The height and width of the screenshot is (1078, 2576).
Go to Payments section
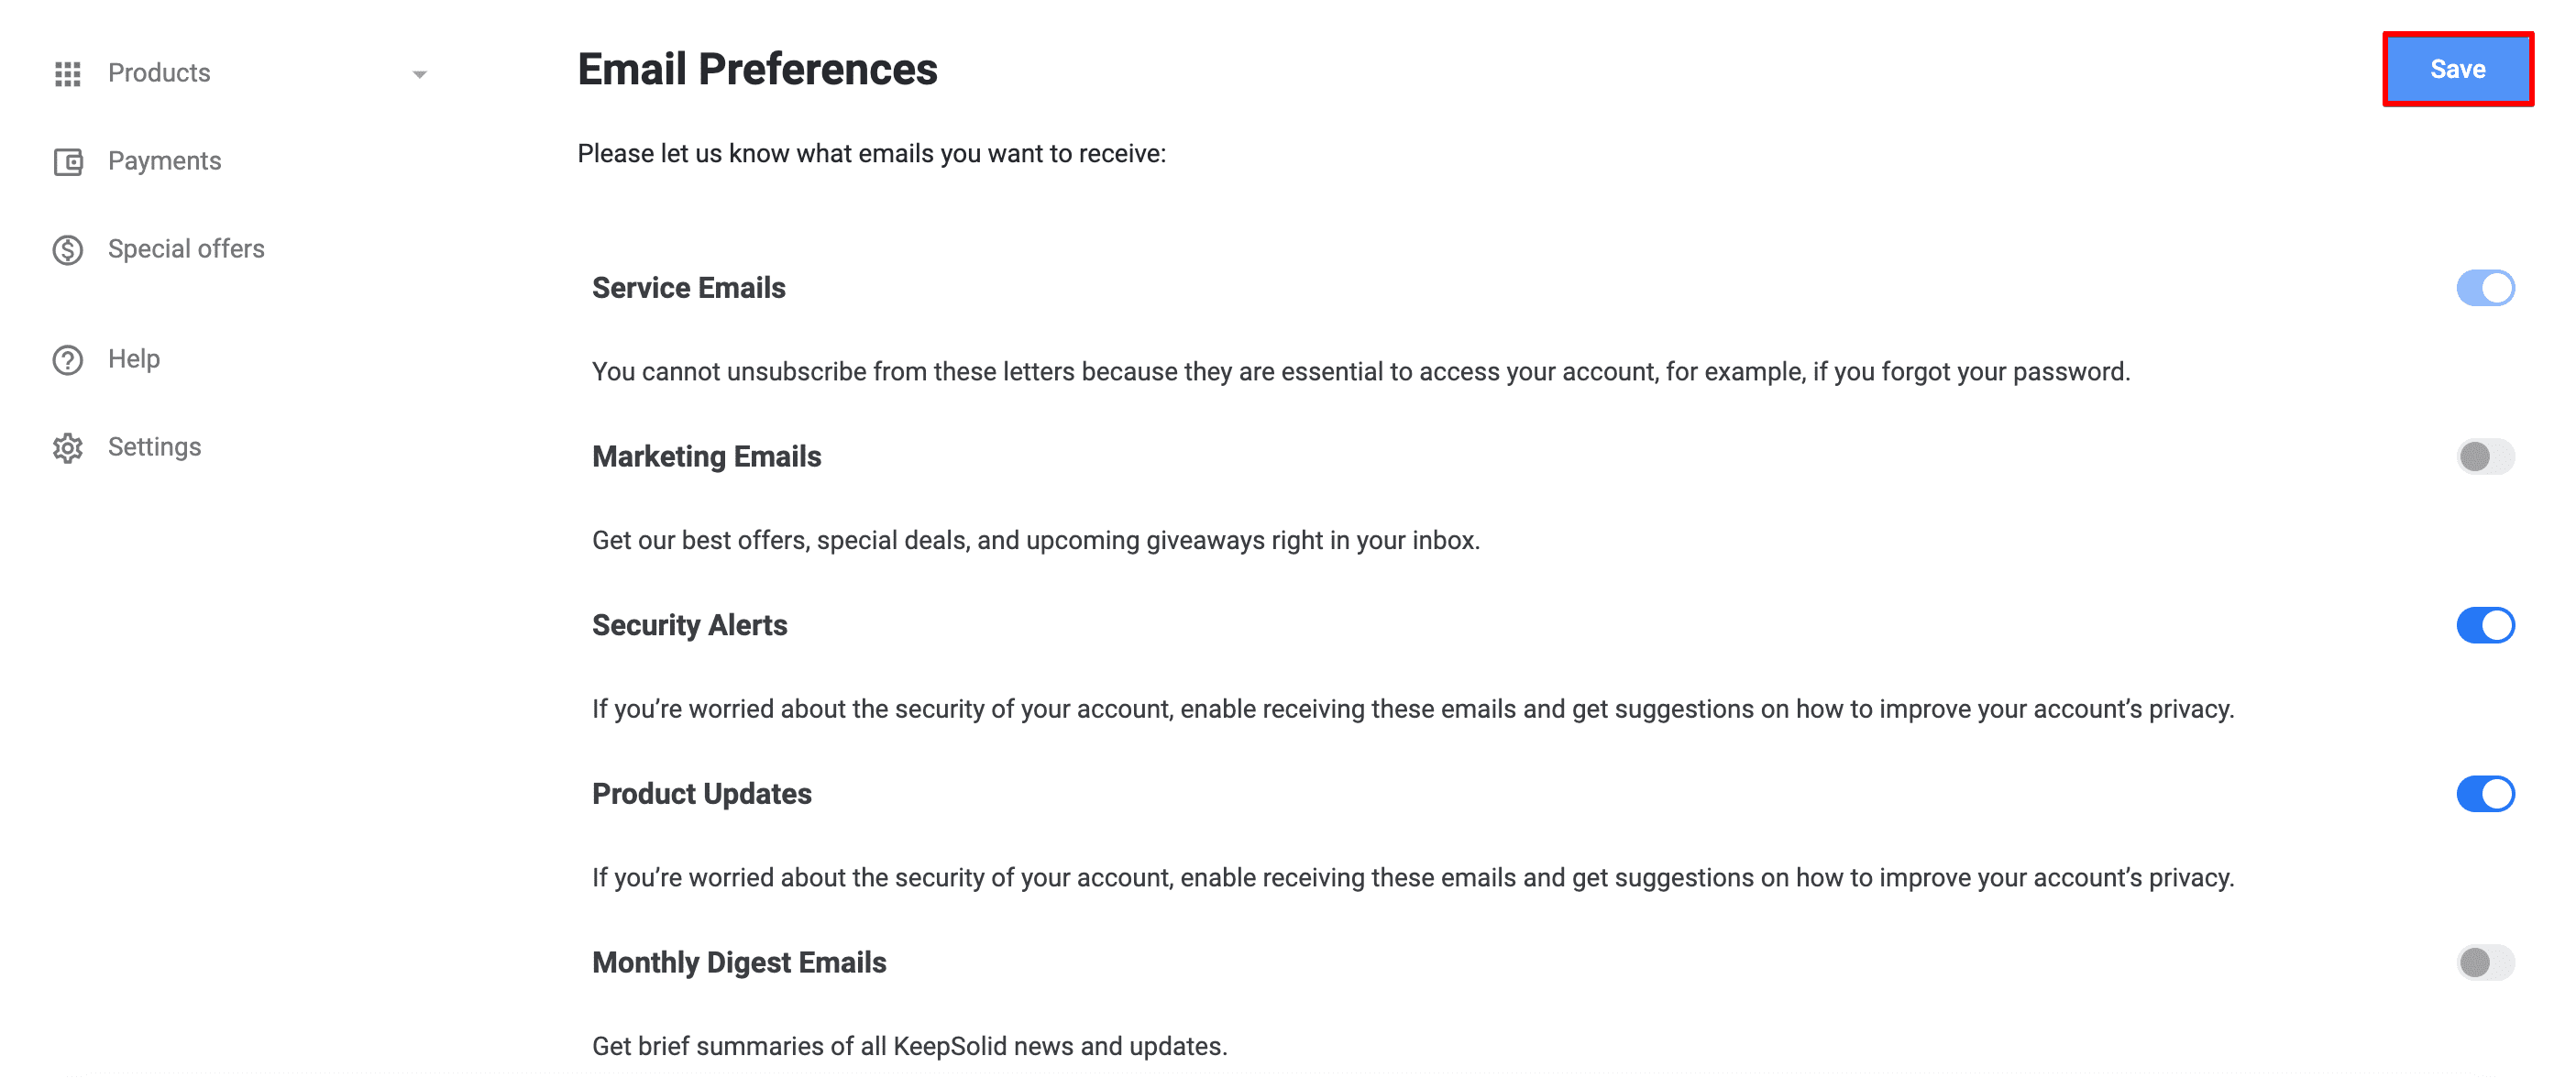pyautogui.click(x=164, y=161)
